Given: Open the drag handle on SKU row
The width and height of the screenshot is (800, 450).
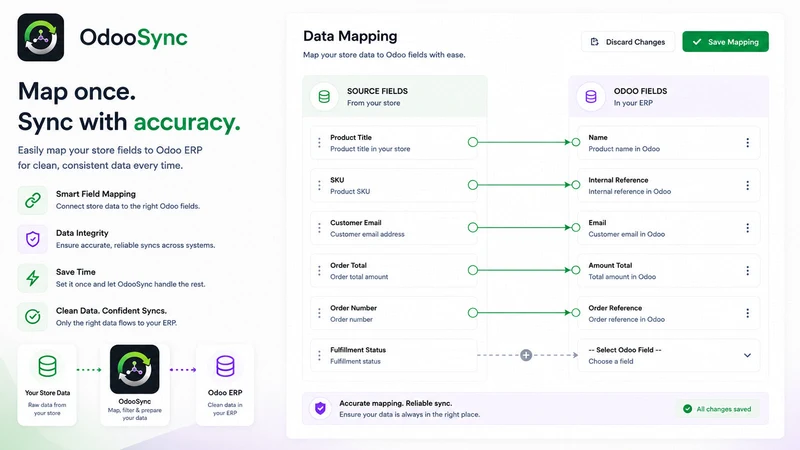Looking at the screenshot, I should point(319,185).
